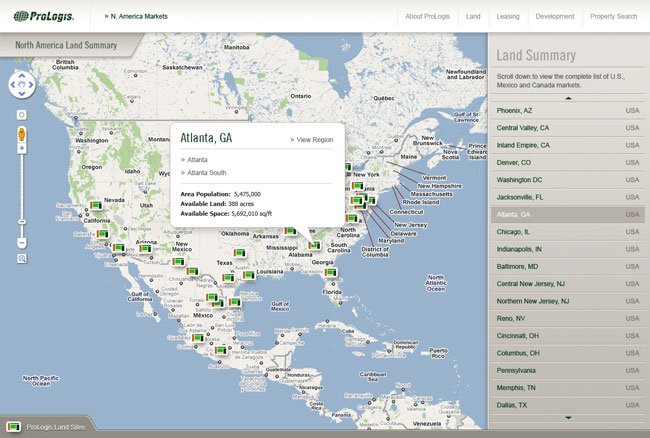This screenshot has width=650, height=438.
Task: Select Columbus, OH in the market list
Action: (568, 353)
